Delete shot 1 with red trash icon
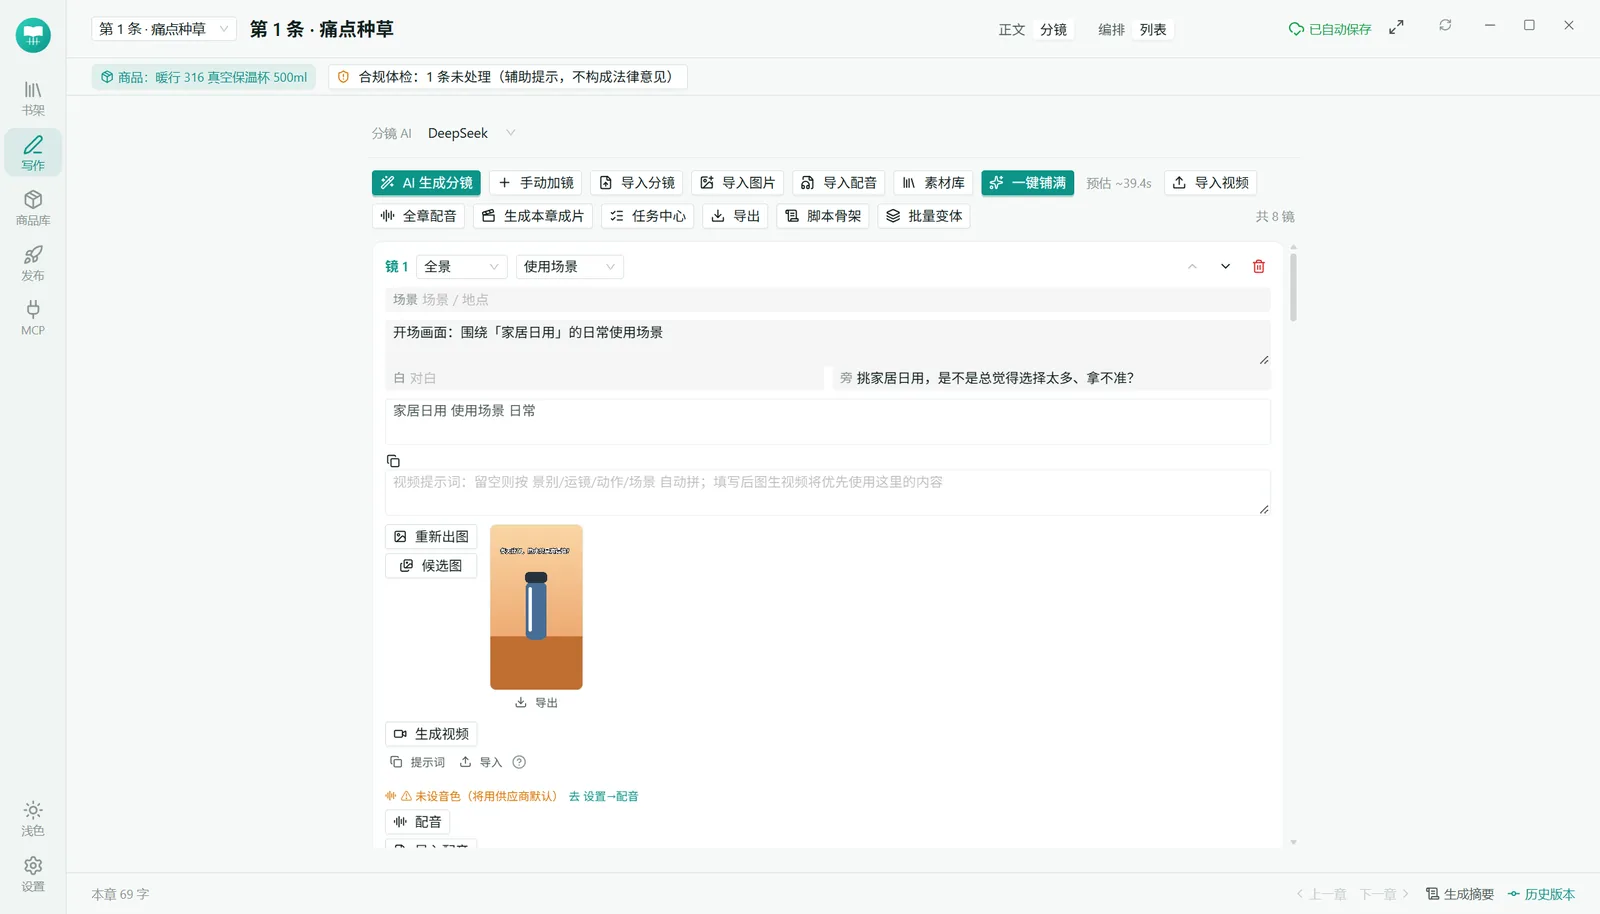The image size is (1600, 914). [1259, 266]
